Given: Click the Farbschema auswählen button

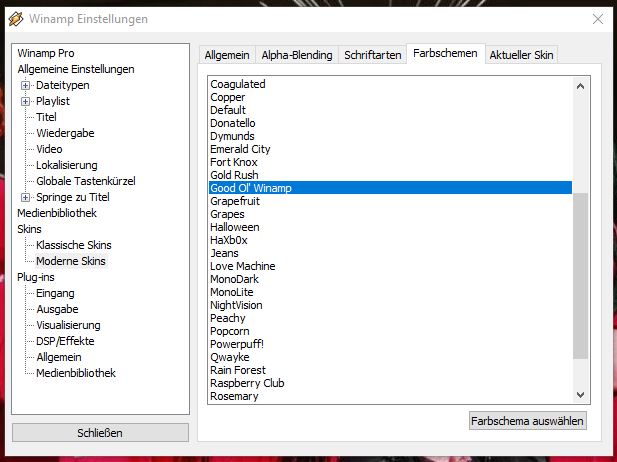Looking at the screenshot, I should 527,421.
